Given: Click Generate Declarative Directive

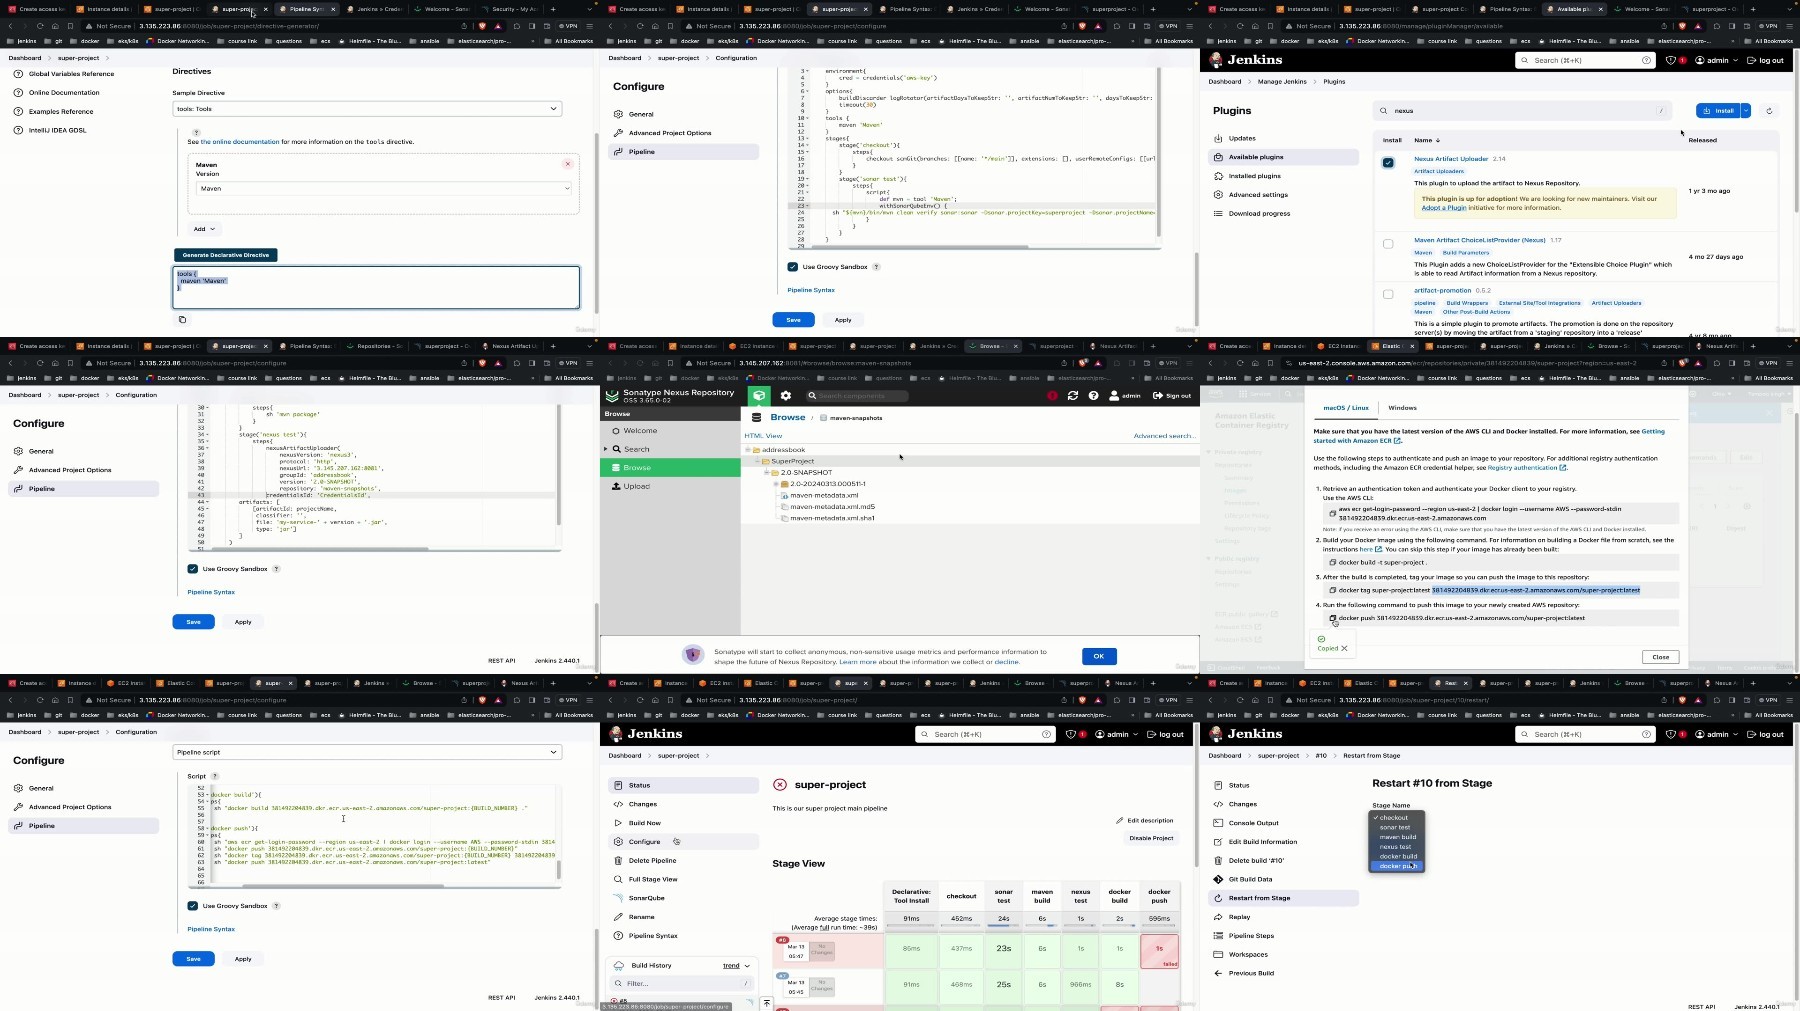Looking at the screenshot, I should (226, 255).
